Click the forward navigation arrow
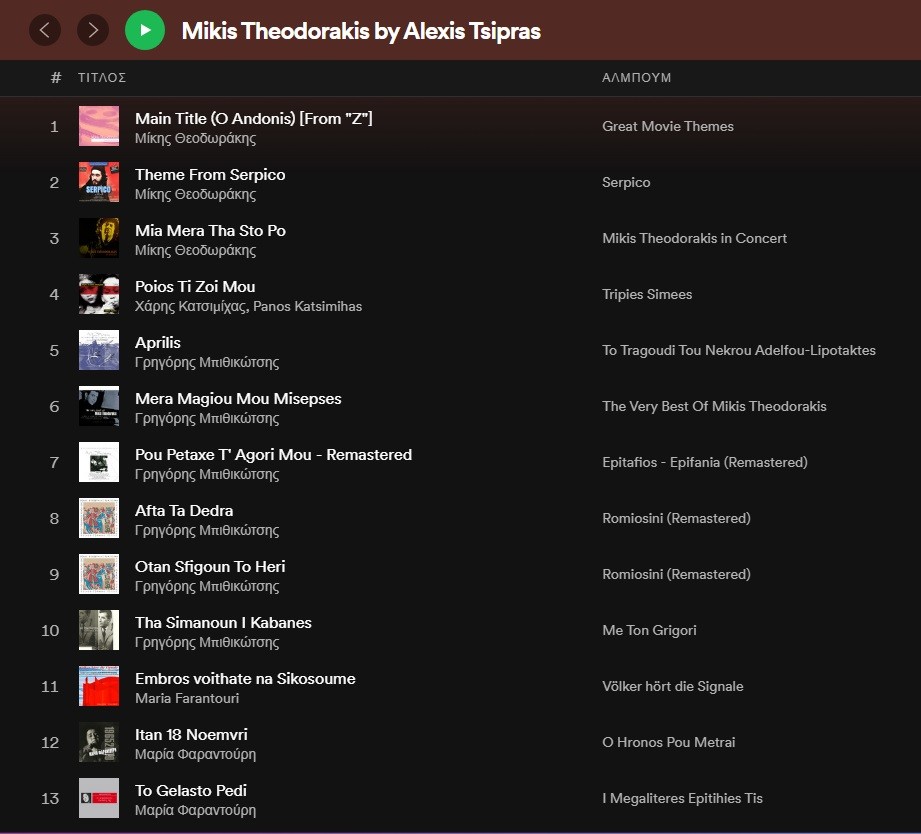 click(x=93, y=30)
